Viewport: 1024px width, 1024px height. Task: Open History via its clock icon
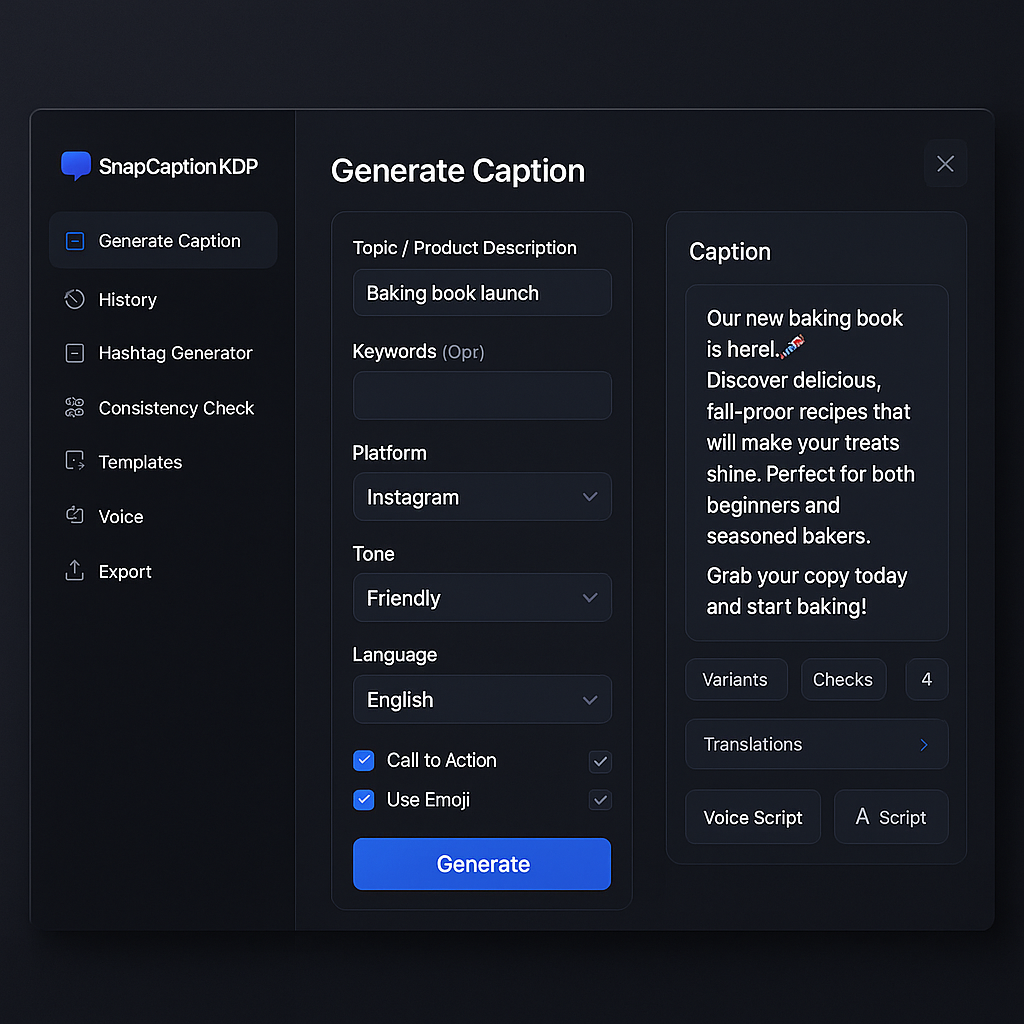coord(74,300)
